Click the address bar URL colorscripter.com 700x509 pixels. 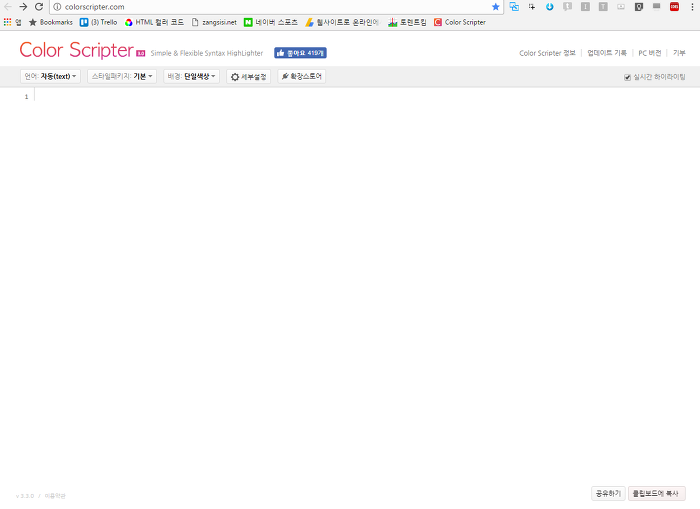pos(95,7)
